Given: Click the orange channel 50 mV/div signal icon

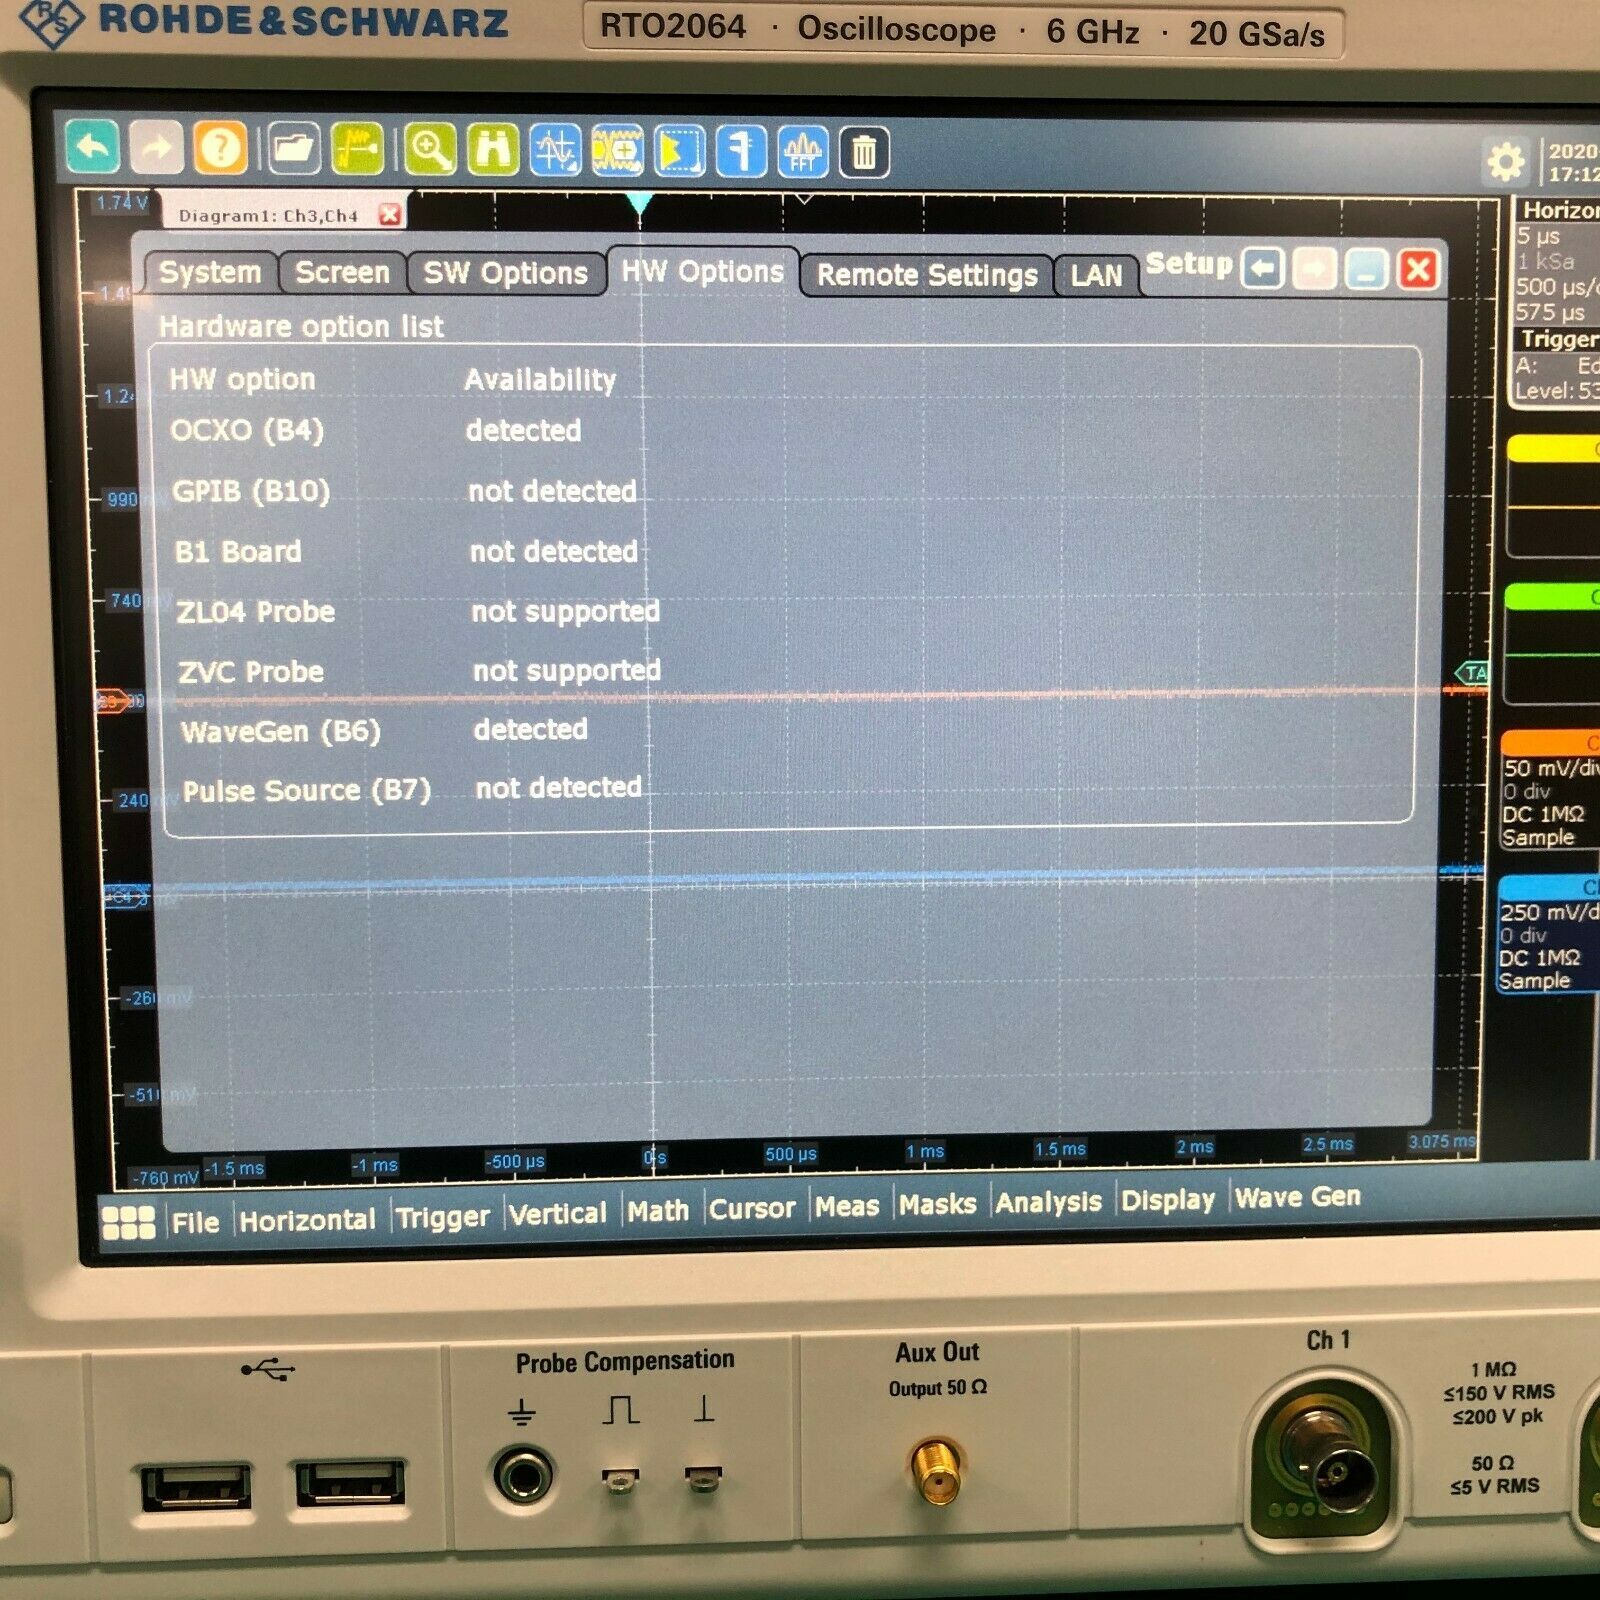Looking at the screenshot, I should [x=1551, y=791].
